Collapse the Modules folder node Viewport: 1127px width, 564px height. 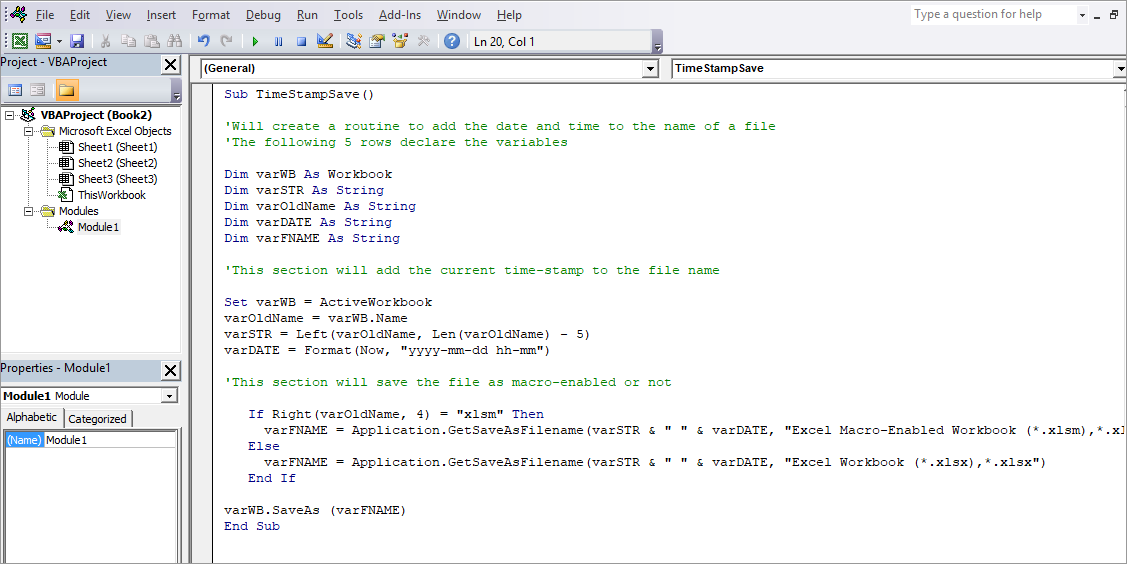28,211
